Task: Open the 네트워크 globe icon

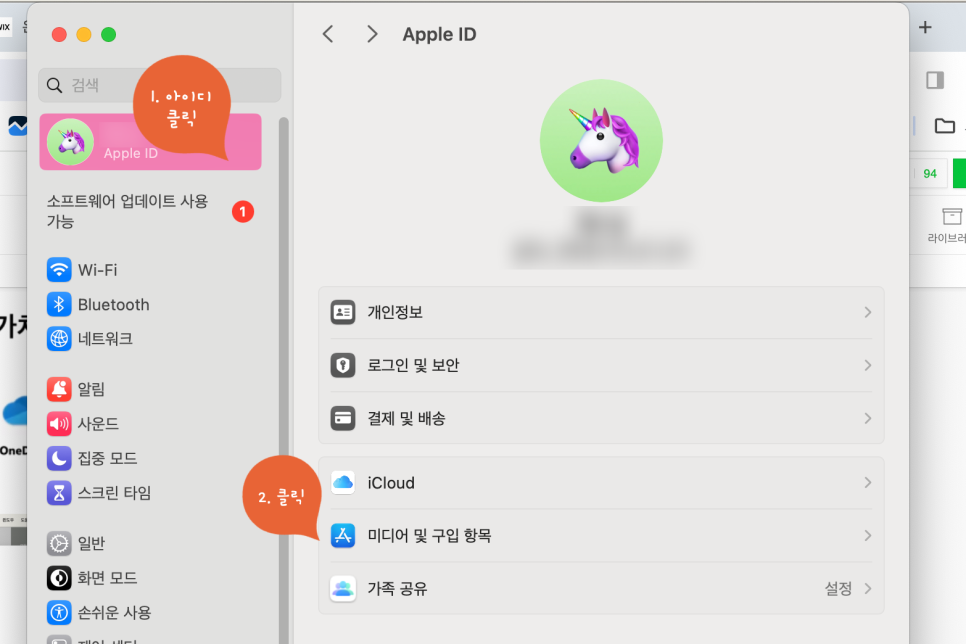Action: click(59, 339)
